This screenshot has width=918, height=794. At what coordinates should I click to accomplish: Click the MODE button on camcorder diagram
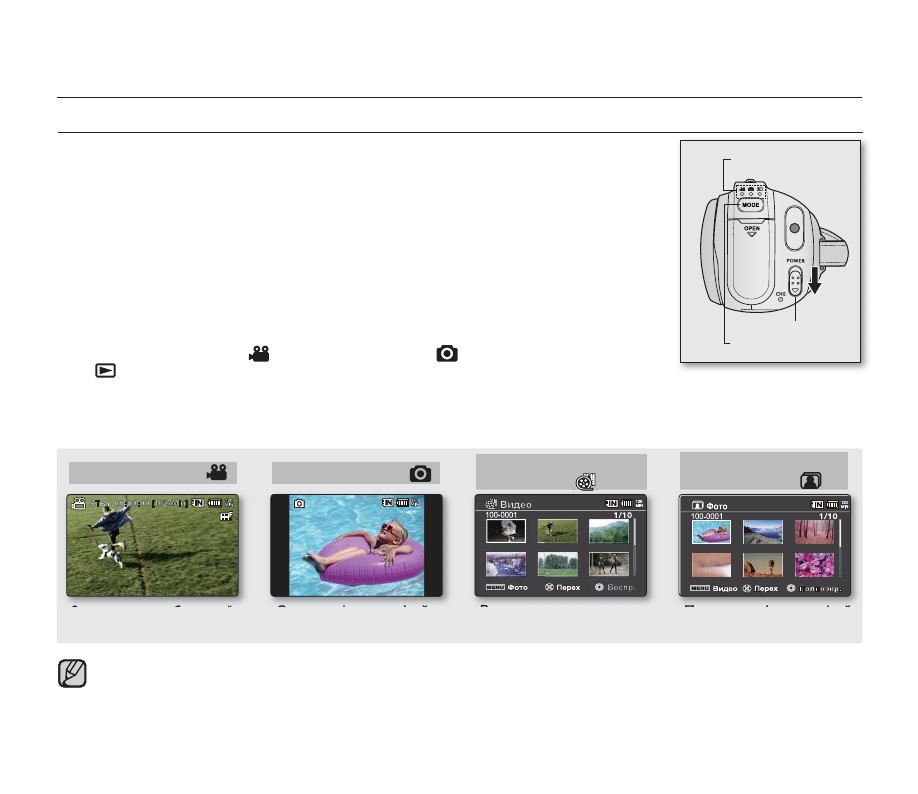[x=751, y=205]
